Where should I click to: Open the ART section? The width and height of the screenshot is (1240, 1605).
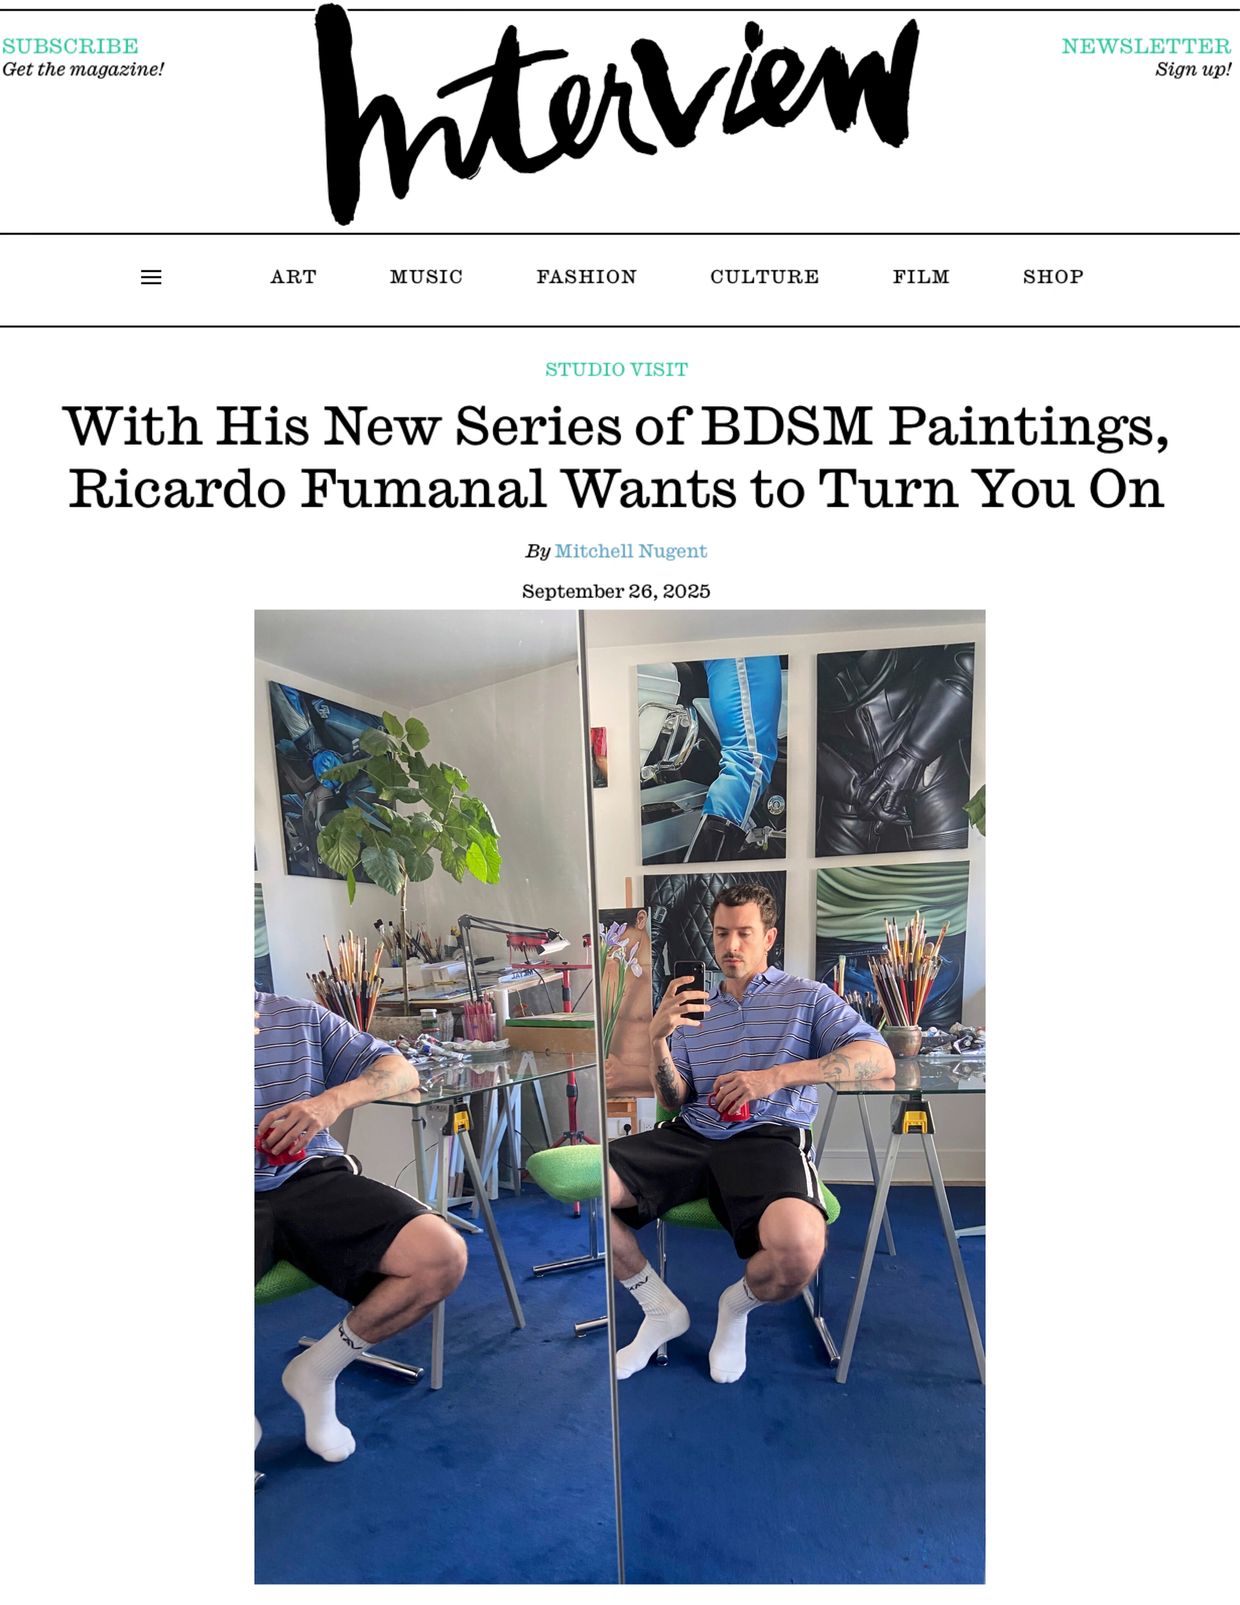click(x=293, y=277)
